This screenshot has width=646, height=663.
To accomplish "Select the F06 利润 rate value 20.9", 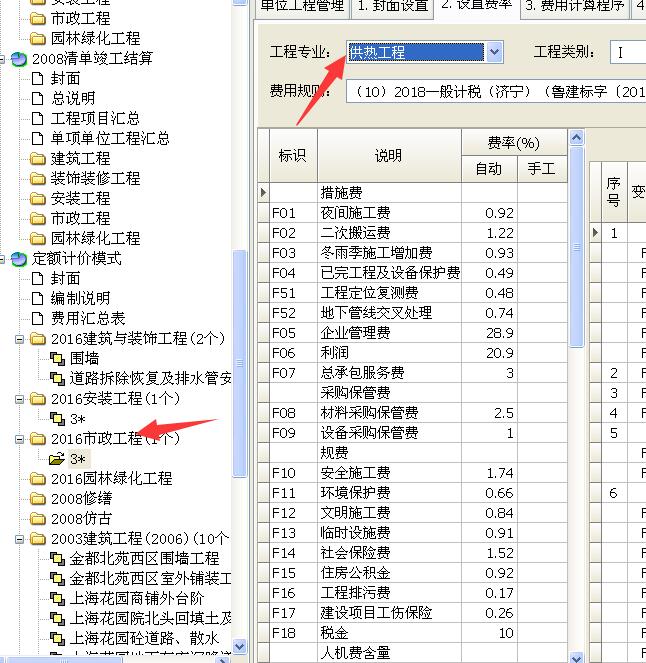I will (489, 353).
